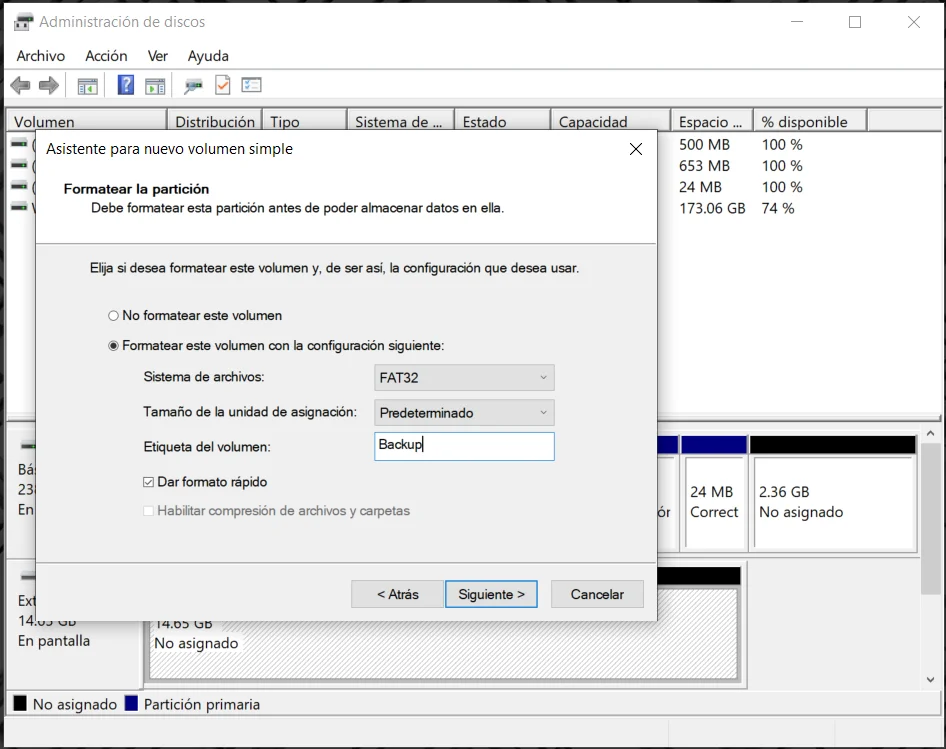Click the 'En pantalla' disk status label
Screen dimensions: 946x749
point(54,641)
